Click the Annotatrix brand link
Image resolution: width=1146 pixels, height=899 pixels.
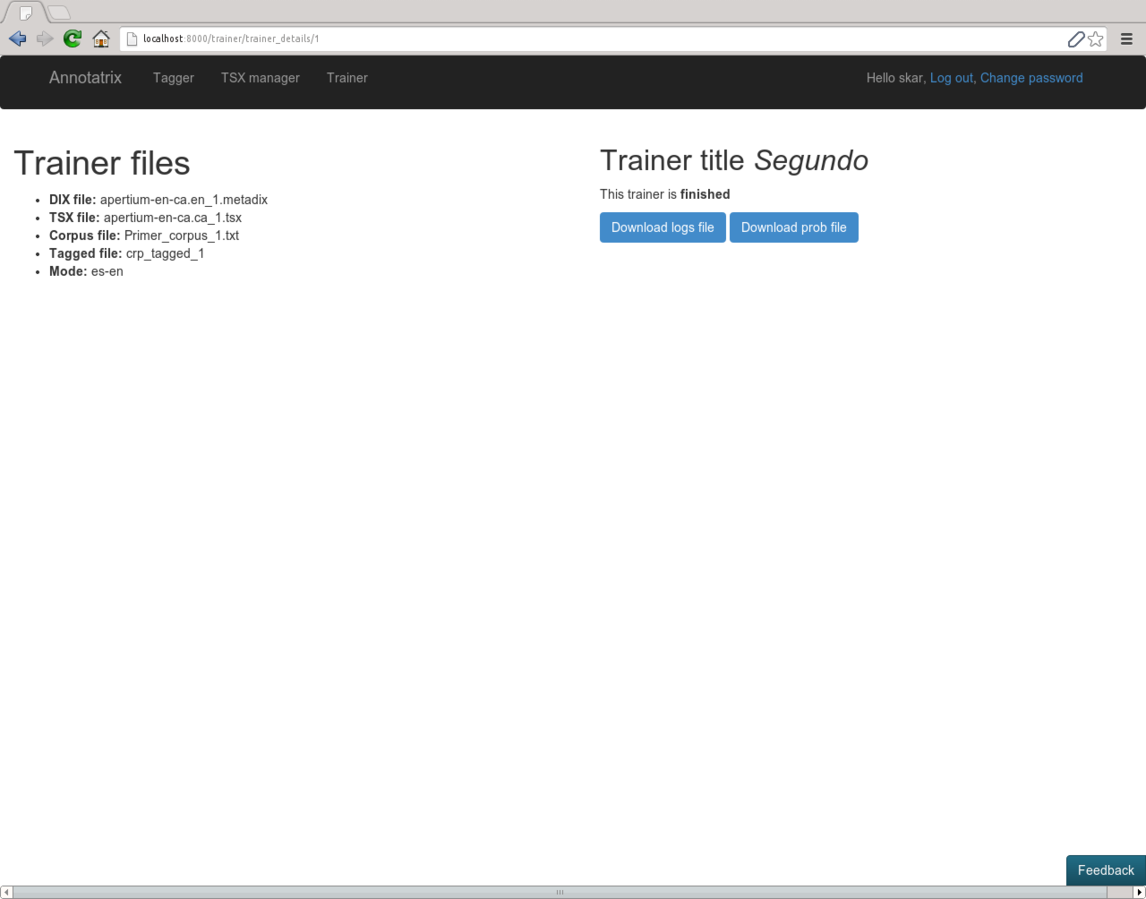click(x=85, y=78)
